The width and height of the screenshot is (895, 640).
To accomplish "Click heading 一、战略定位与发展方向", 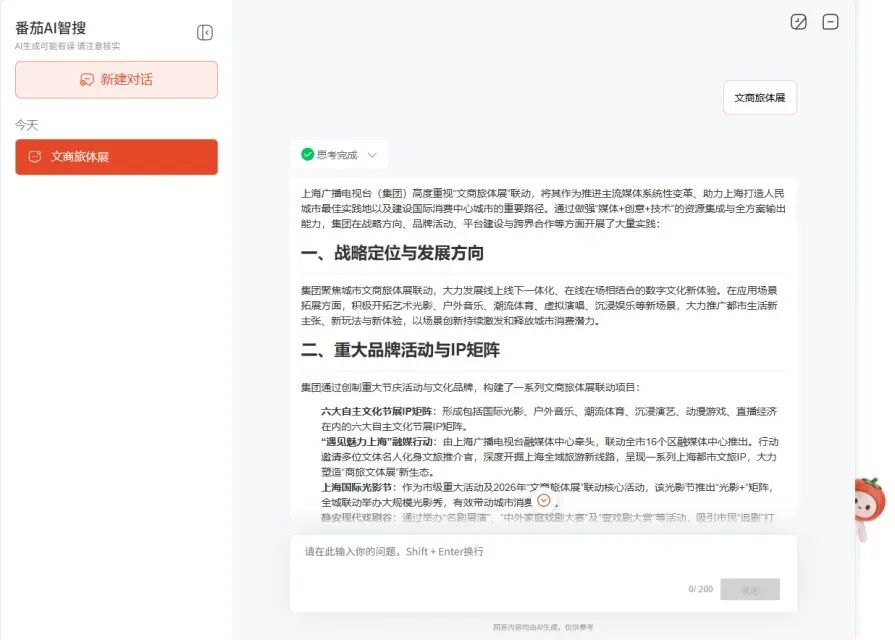I will (392, 253).
